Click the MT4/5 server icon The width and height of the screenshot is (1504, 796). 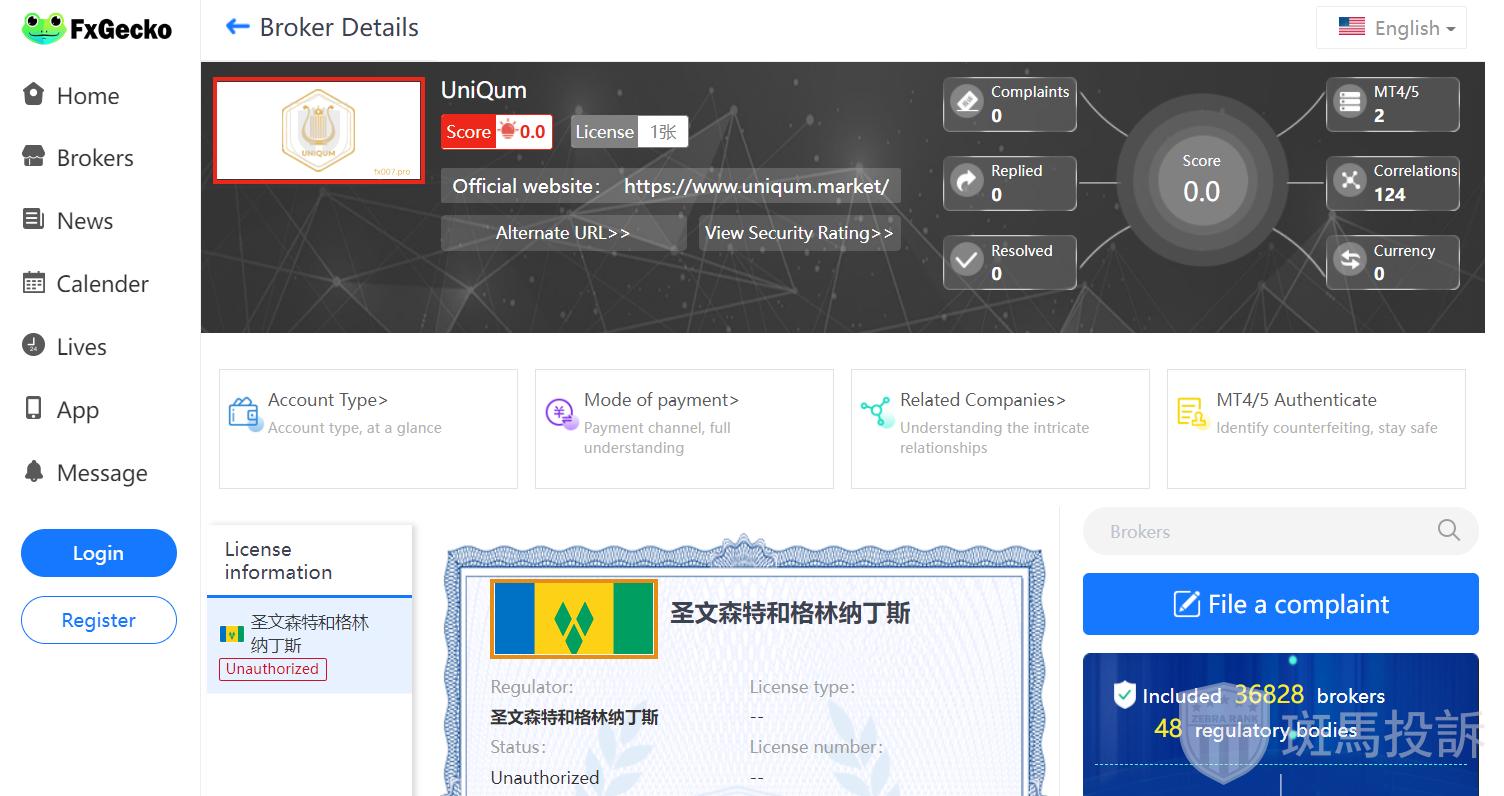[x=1350, y=102]
